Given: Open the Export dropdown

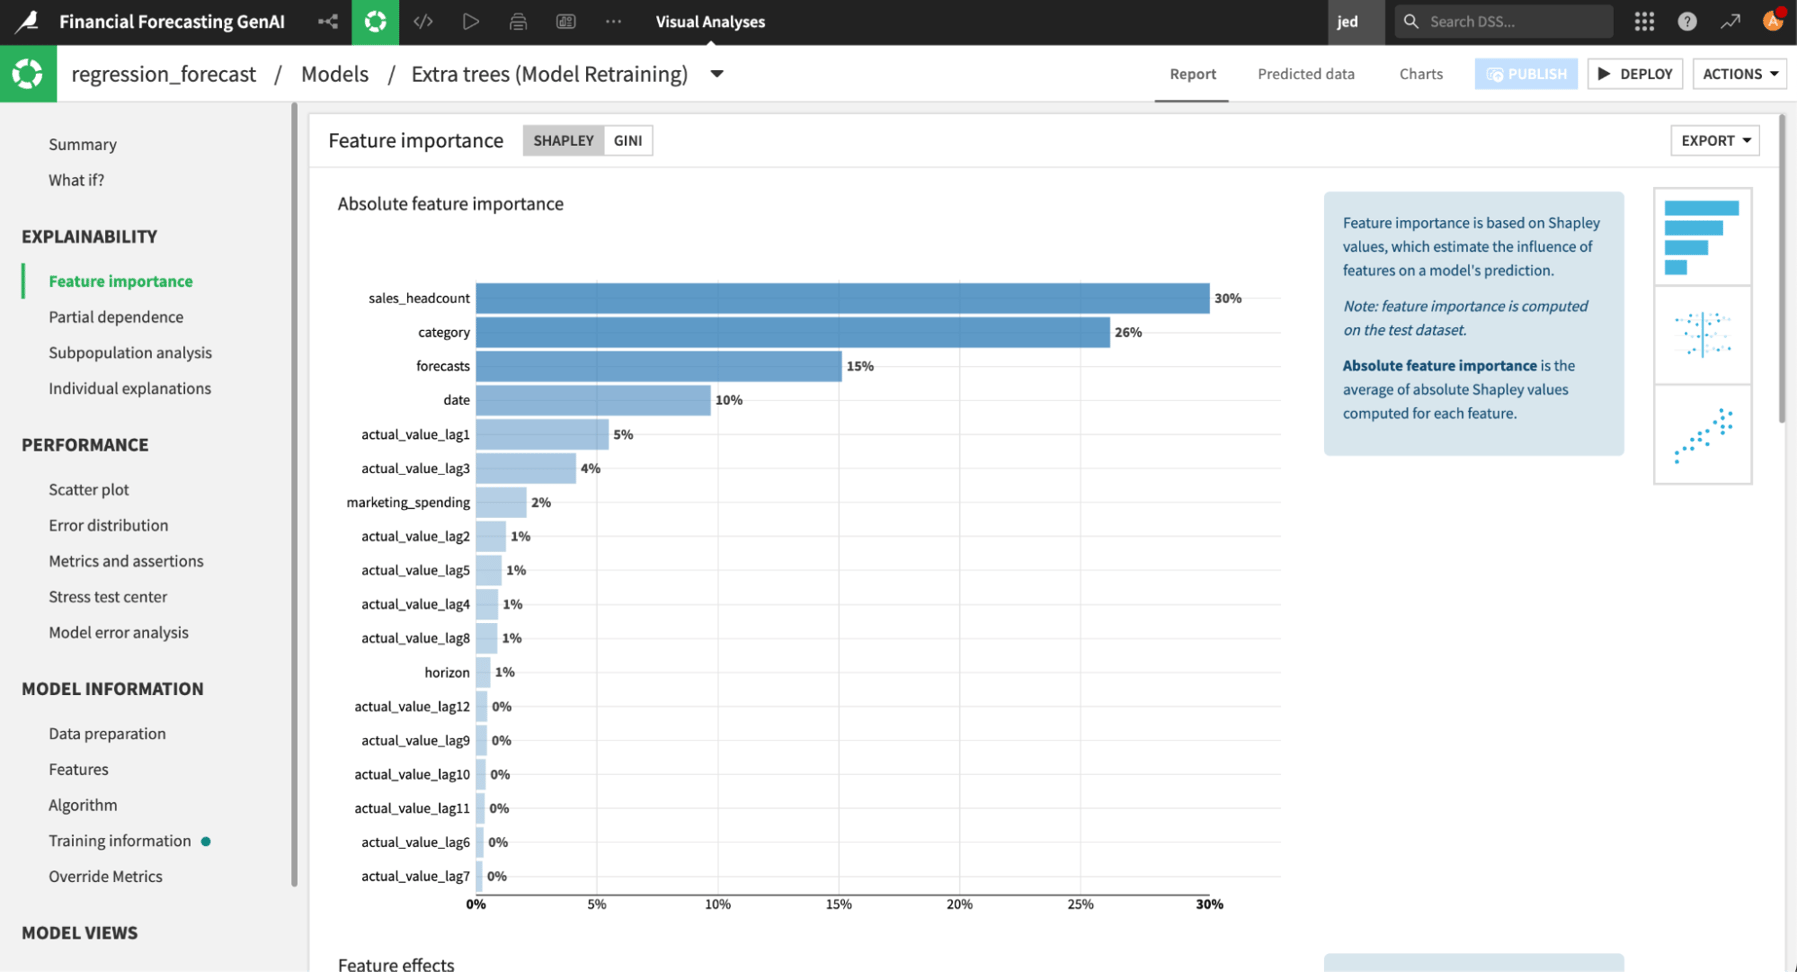Looking at the screenshot, I should (1714, 141).
